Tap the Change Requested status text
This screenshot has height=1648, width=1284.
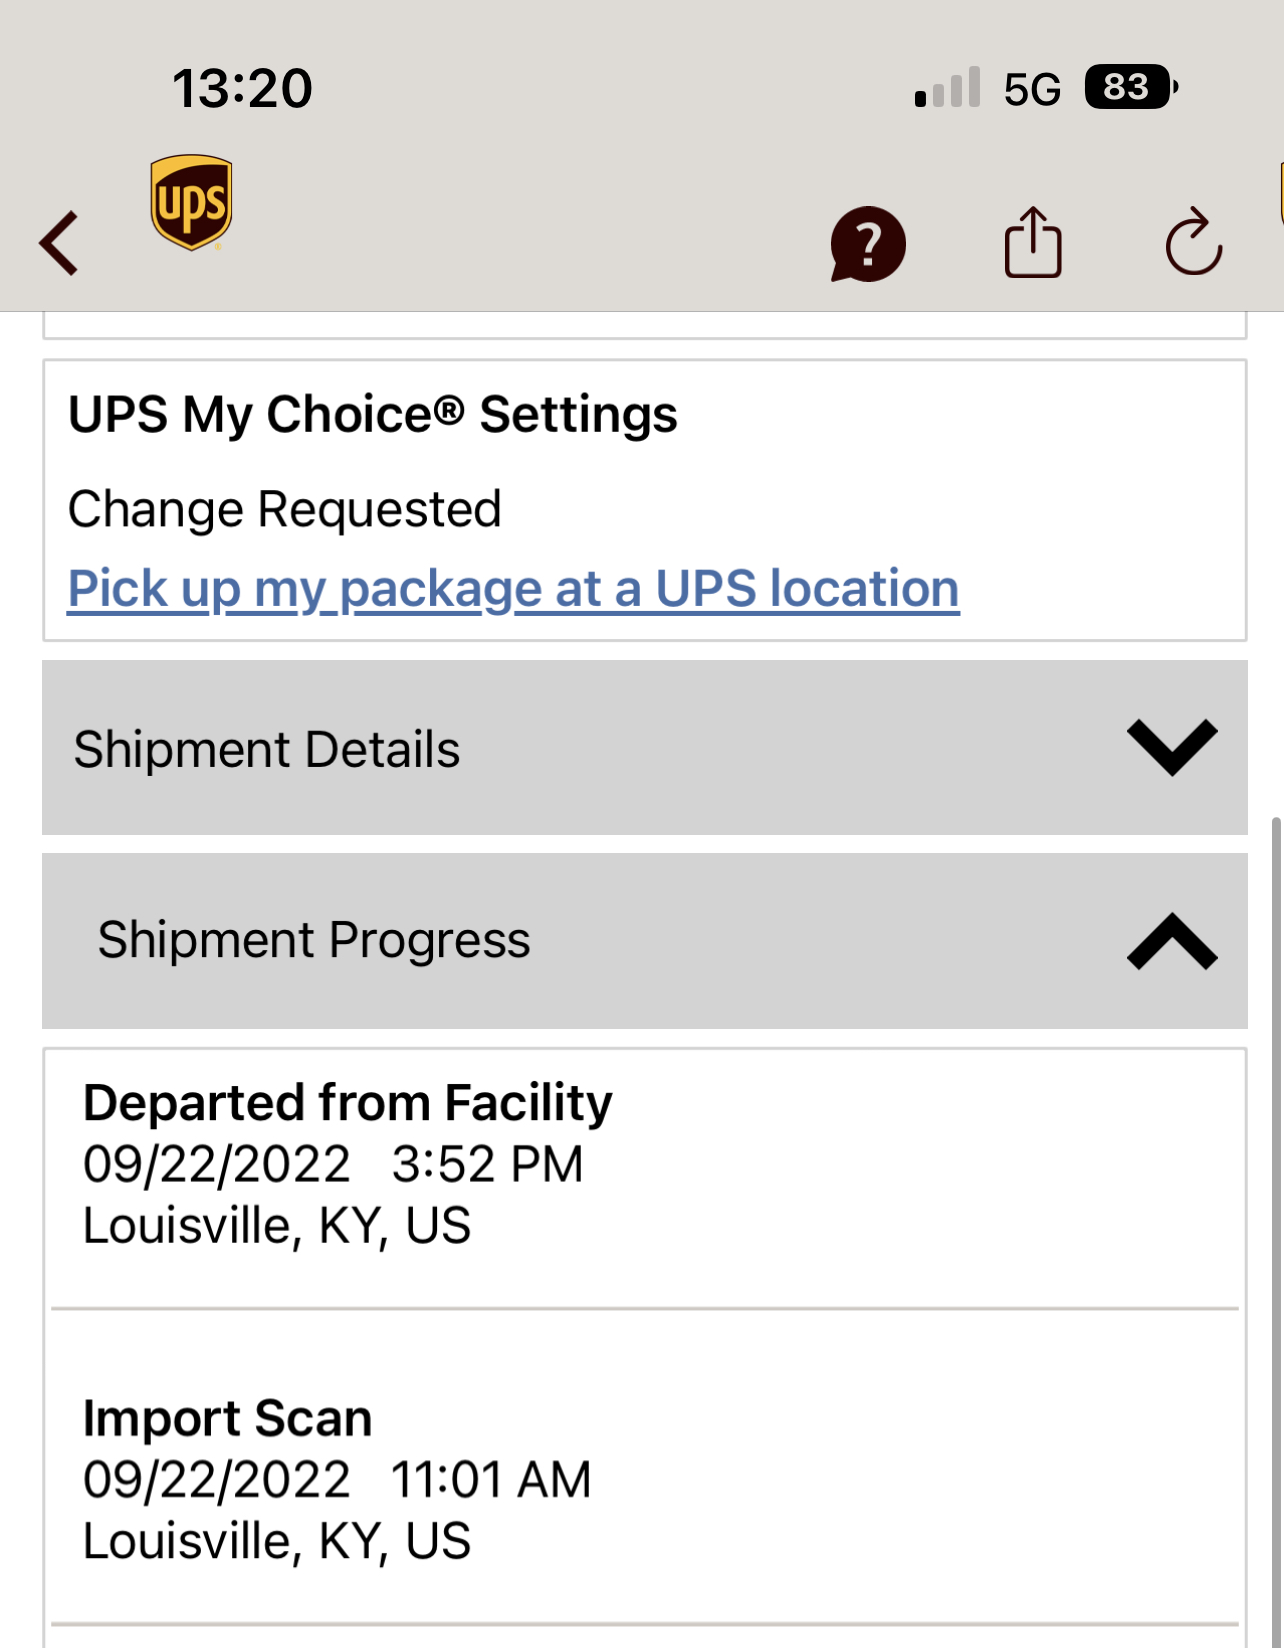284,509
